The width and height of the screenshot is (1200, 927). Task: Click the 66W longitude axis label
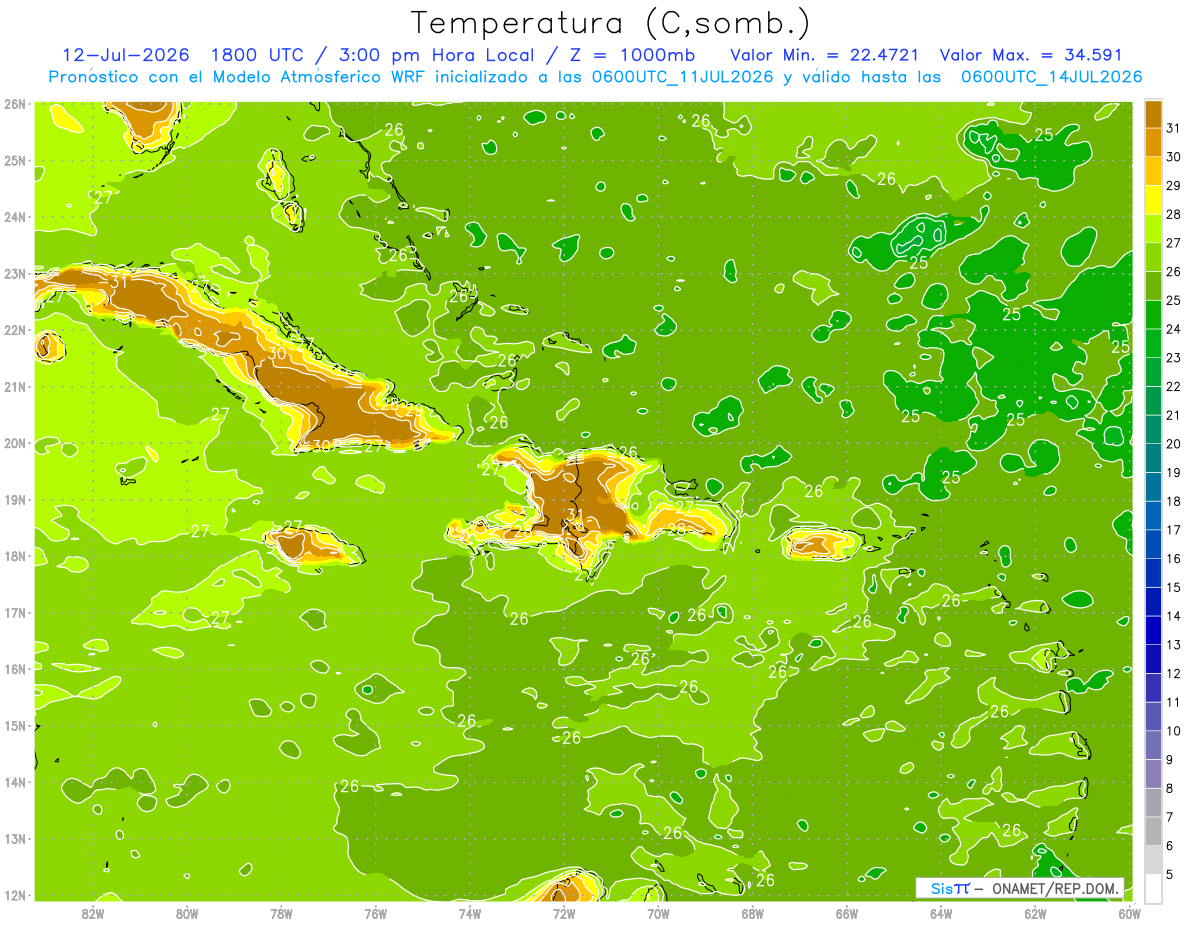click(x=847, y=913)
